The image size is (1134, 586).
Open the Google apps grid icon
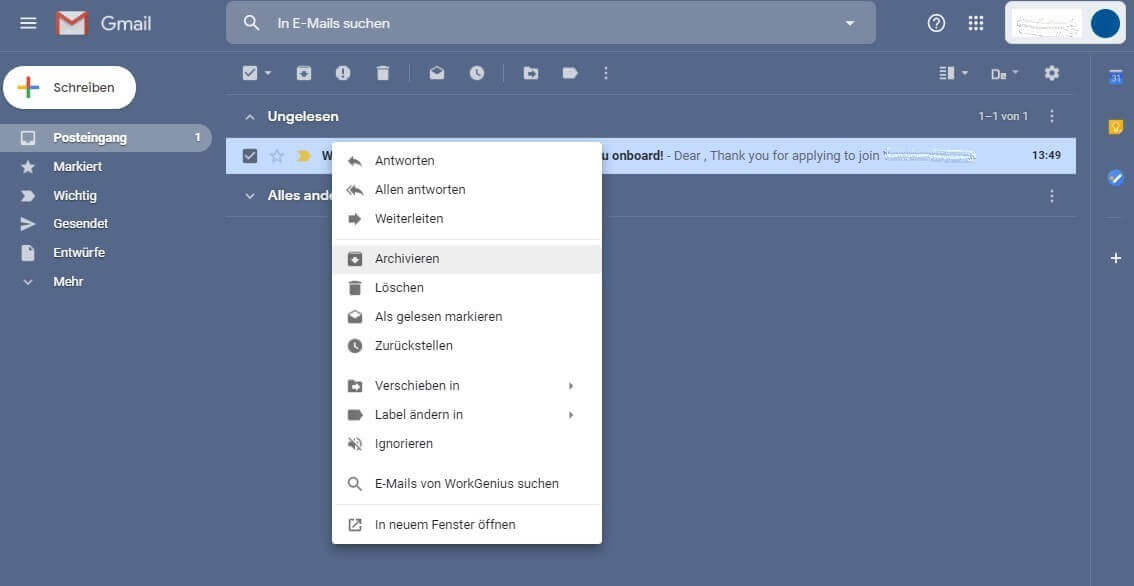(x=976, y=23)
